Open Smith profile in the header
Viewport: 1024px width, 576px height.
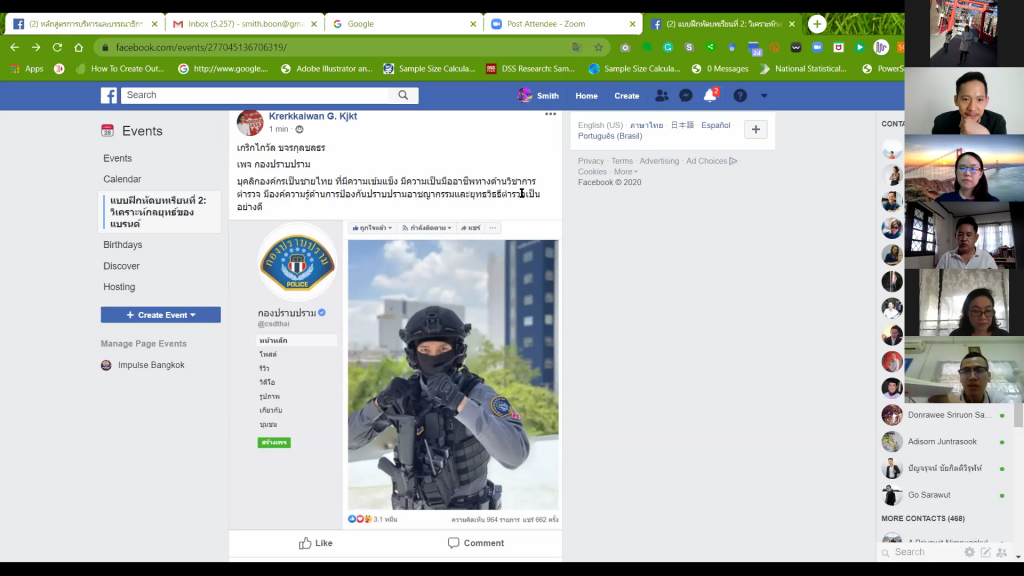[x=539, y=96]
